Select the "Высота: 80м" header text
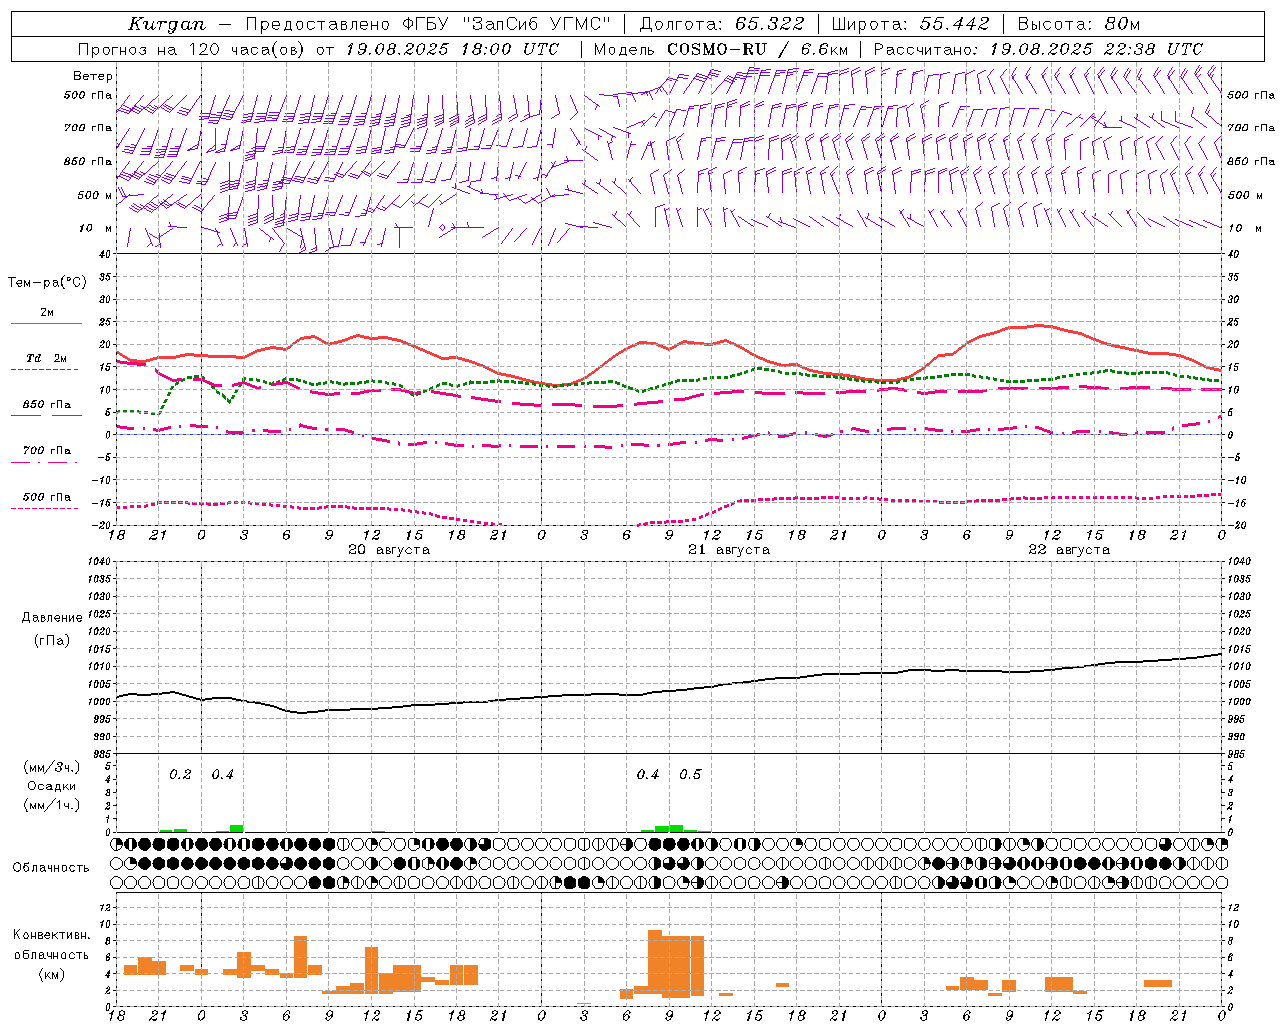The height and width of the screenshot is (1024, 1280). pos(1078,24)
